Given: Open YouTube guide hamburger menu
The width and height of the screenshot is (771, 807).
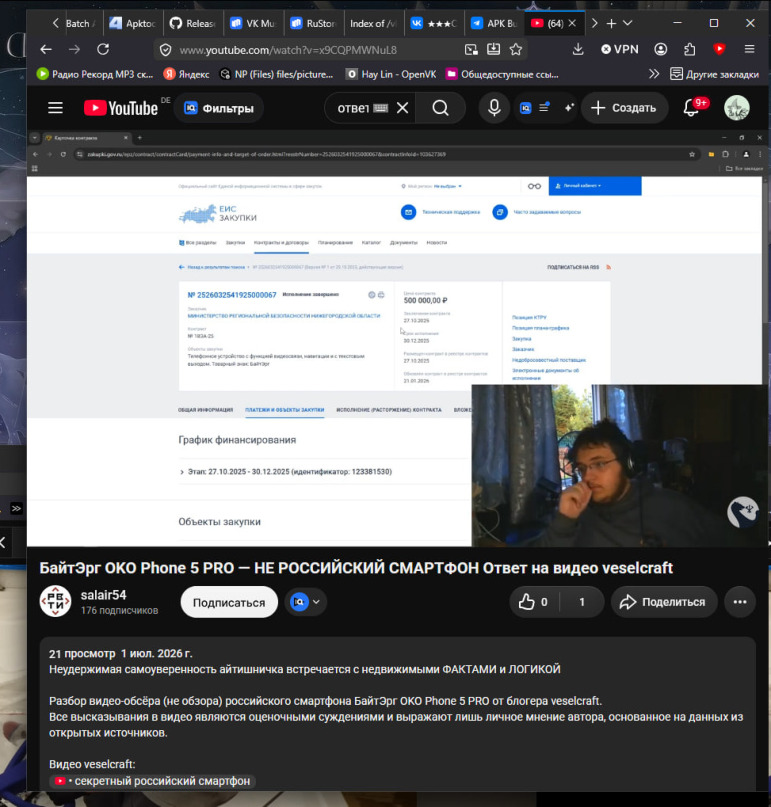Looking at the screenshot, I should tap(56, 108).
